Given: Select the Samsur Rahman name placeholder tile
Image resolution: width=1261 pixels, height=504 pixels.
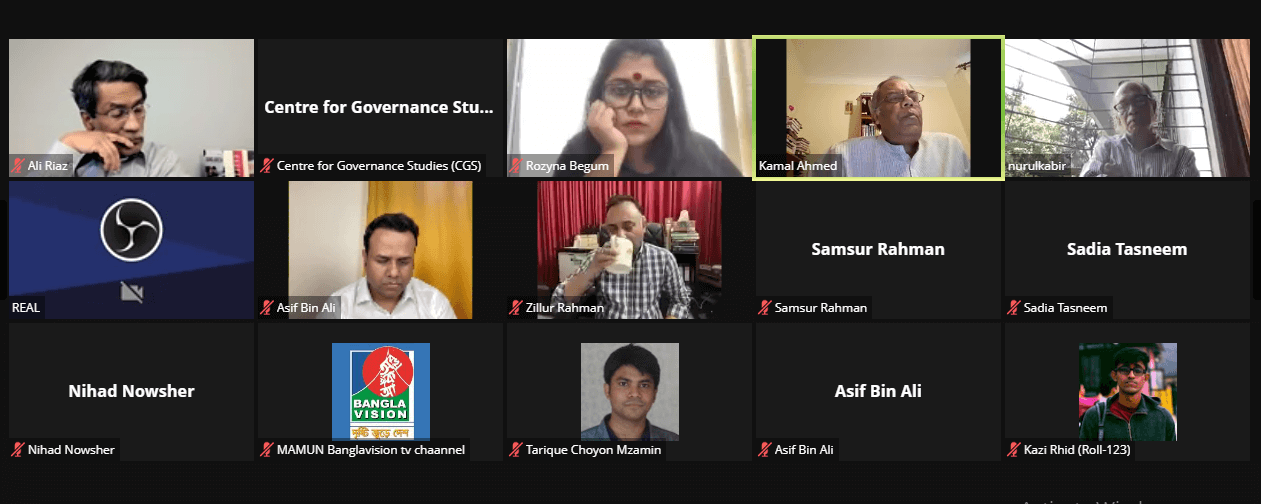Looking at the screenshot, I should 878,250.
